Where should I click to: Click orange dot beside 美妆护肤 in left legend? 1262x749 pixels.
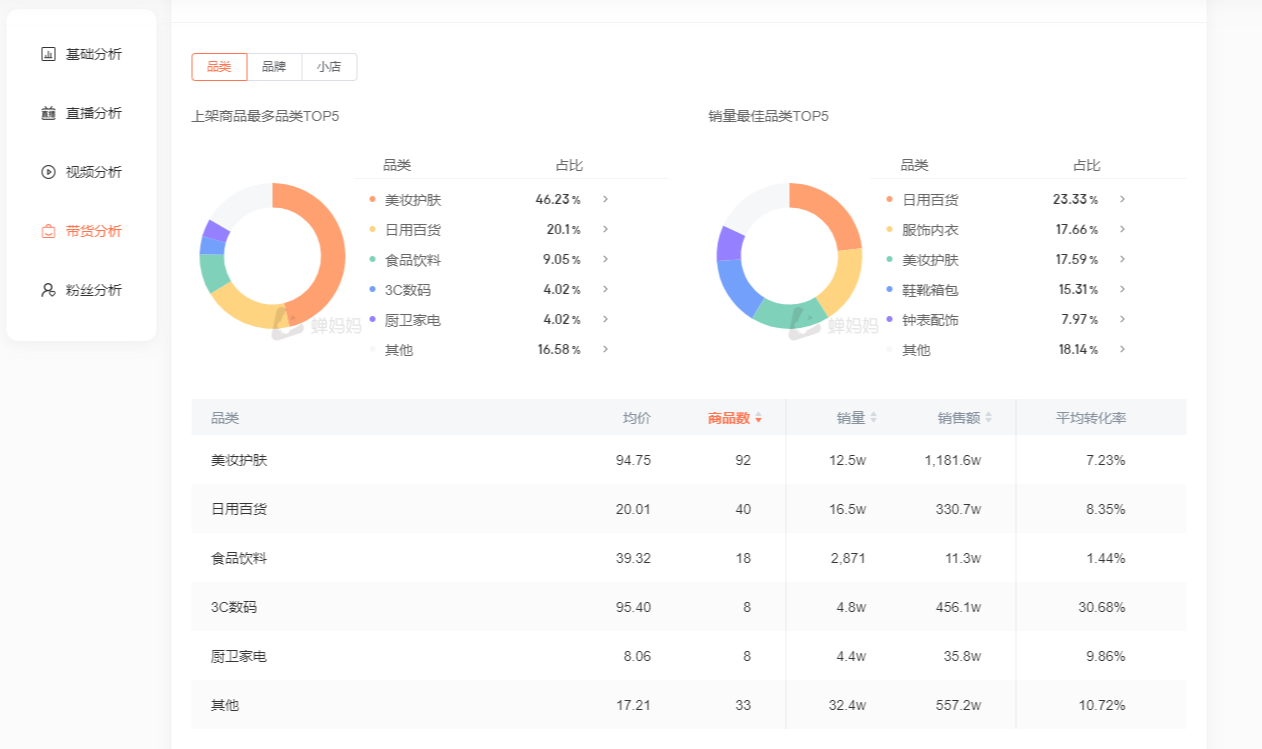(x=372, y=200)
